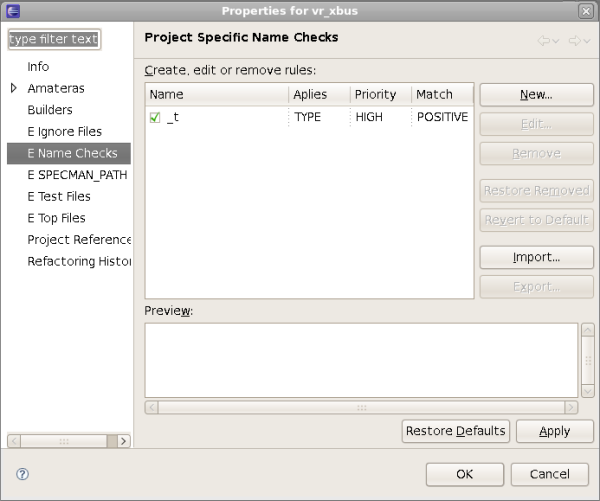Toggle the _t rule checkbox
Screen dimensions: 600x501
(x=155, y=117)
